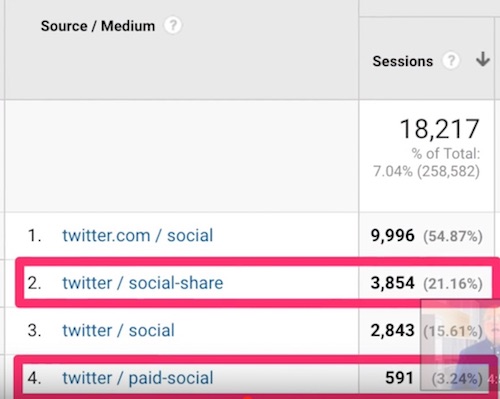Click the 18,217 total sessions value
The height and width of the screenshot is (399, 500).
coord(440,129)
